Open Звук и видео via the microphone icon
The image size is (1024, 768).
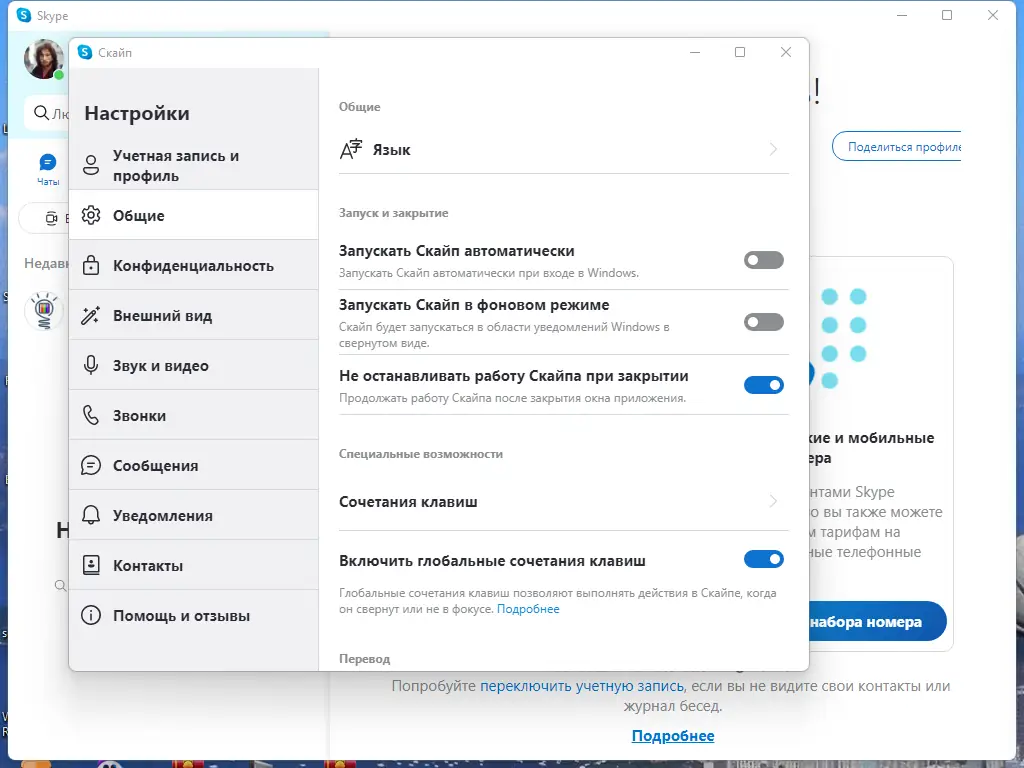pyautogui.click(x=91, y=364)
